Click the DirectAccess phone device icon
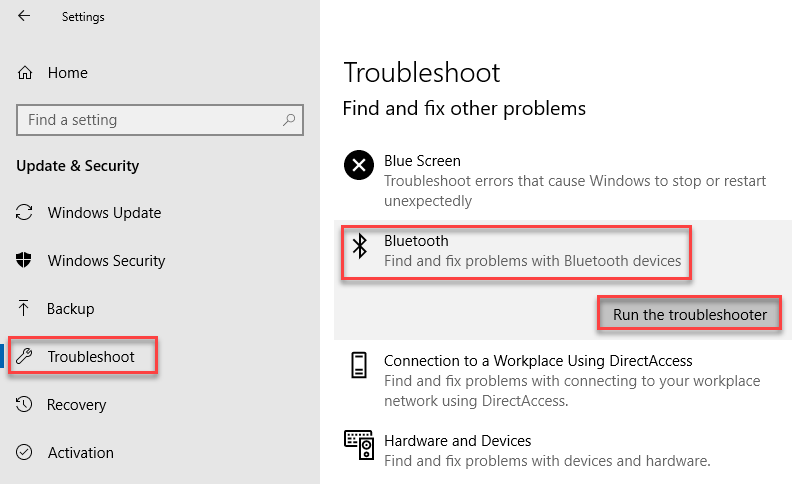 coord(359,365)
